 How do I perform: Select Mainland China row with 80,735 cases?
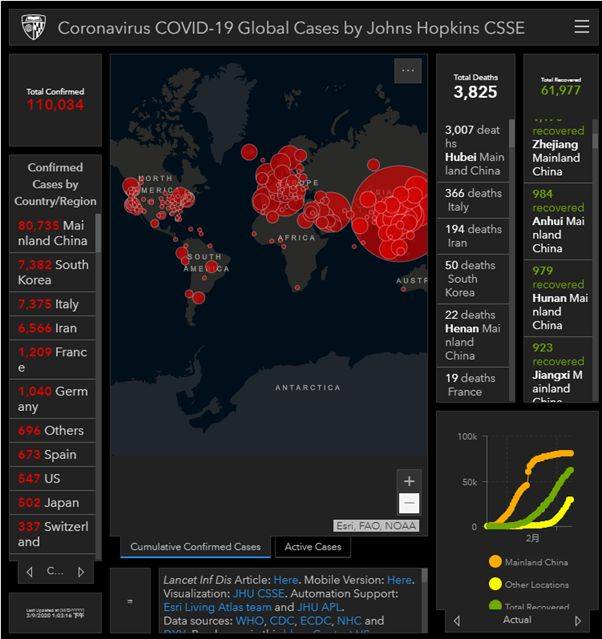52,233
